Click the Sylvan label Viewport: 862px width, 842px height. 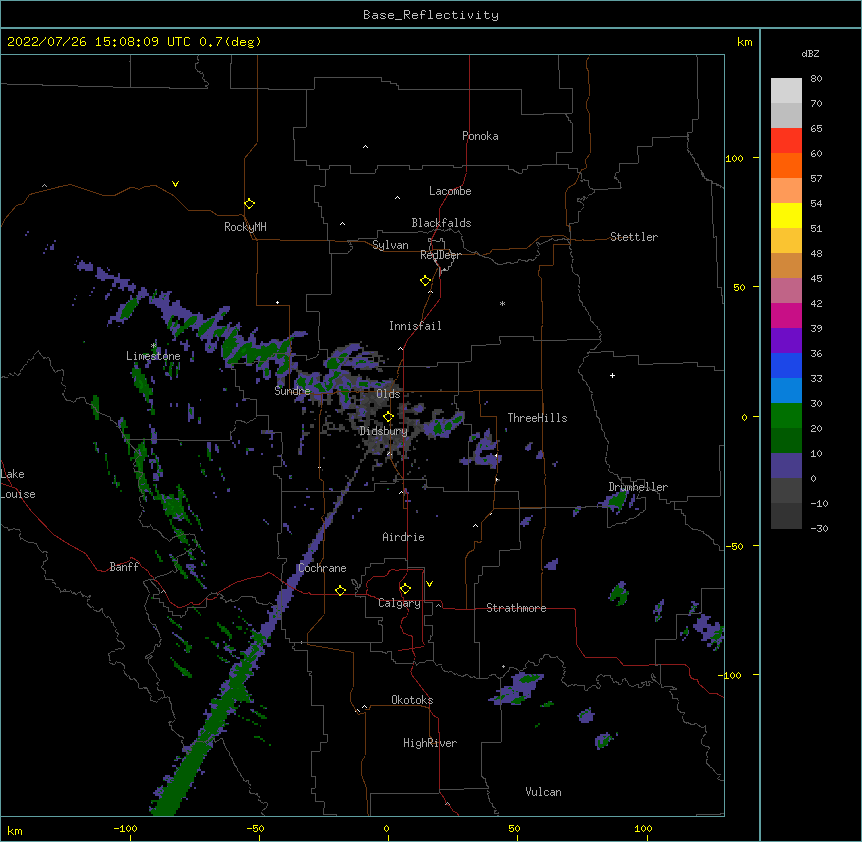click(390, 245)
